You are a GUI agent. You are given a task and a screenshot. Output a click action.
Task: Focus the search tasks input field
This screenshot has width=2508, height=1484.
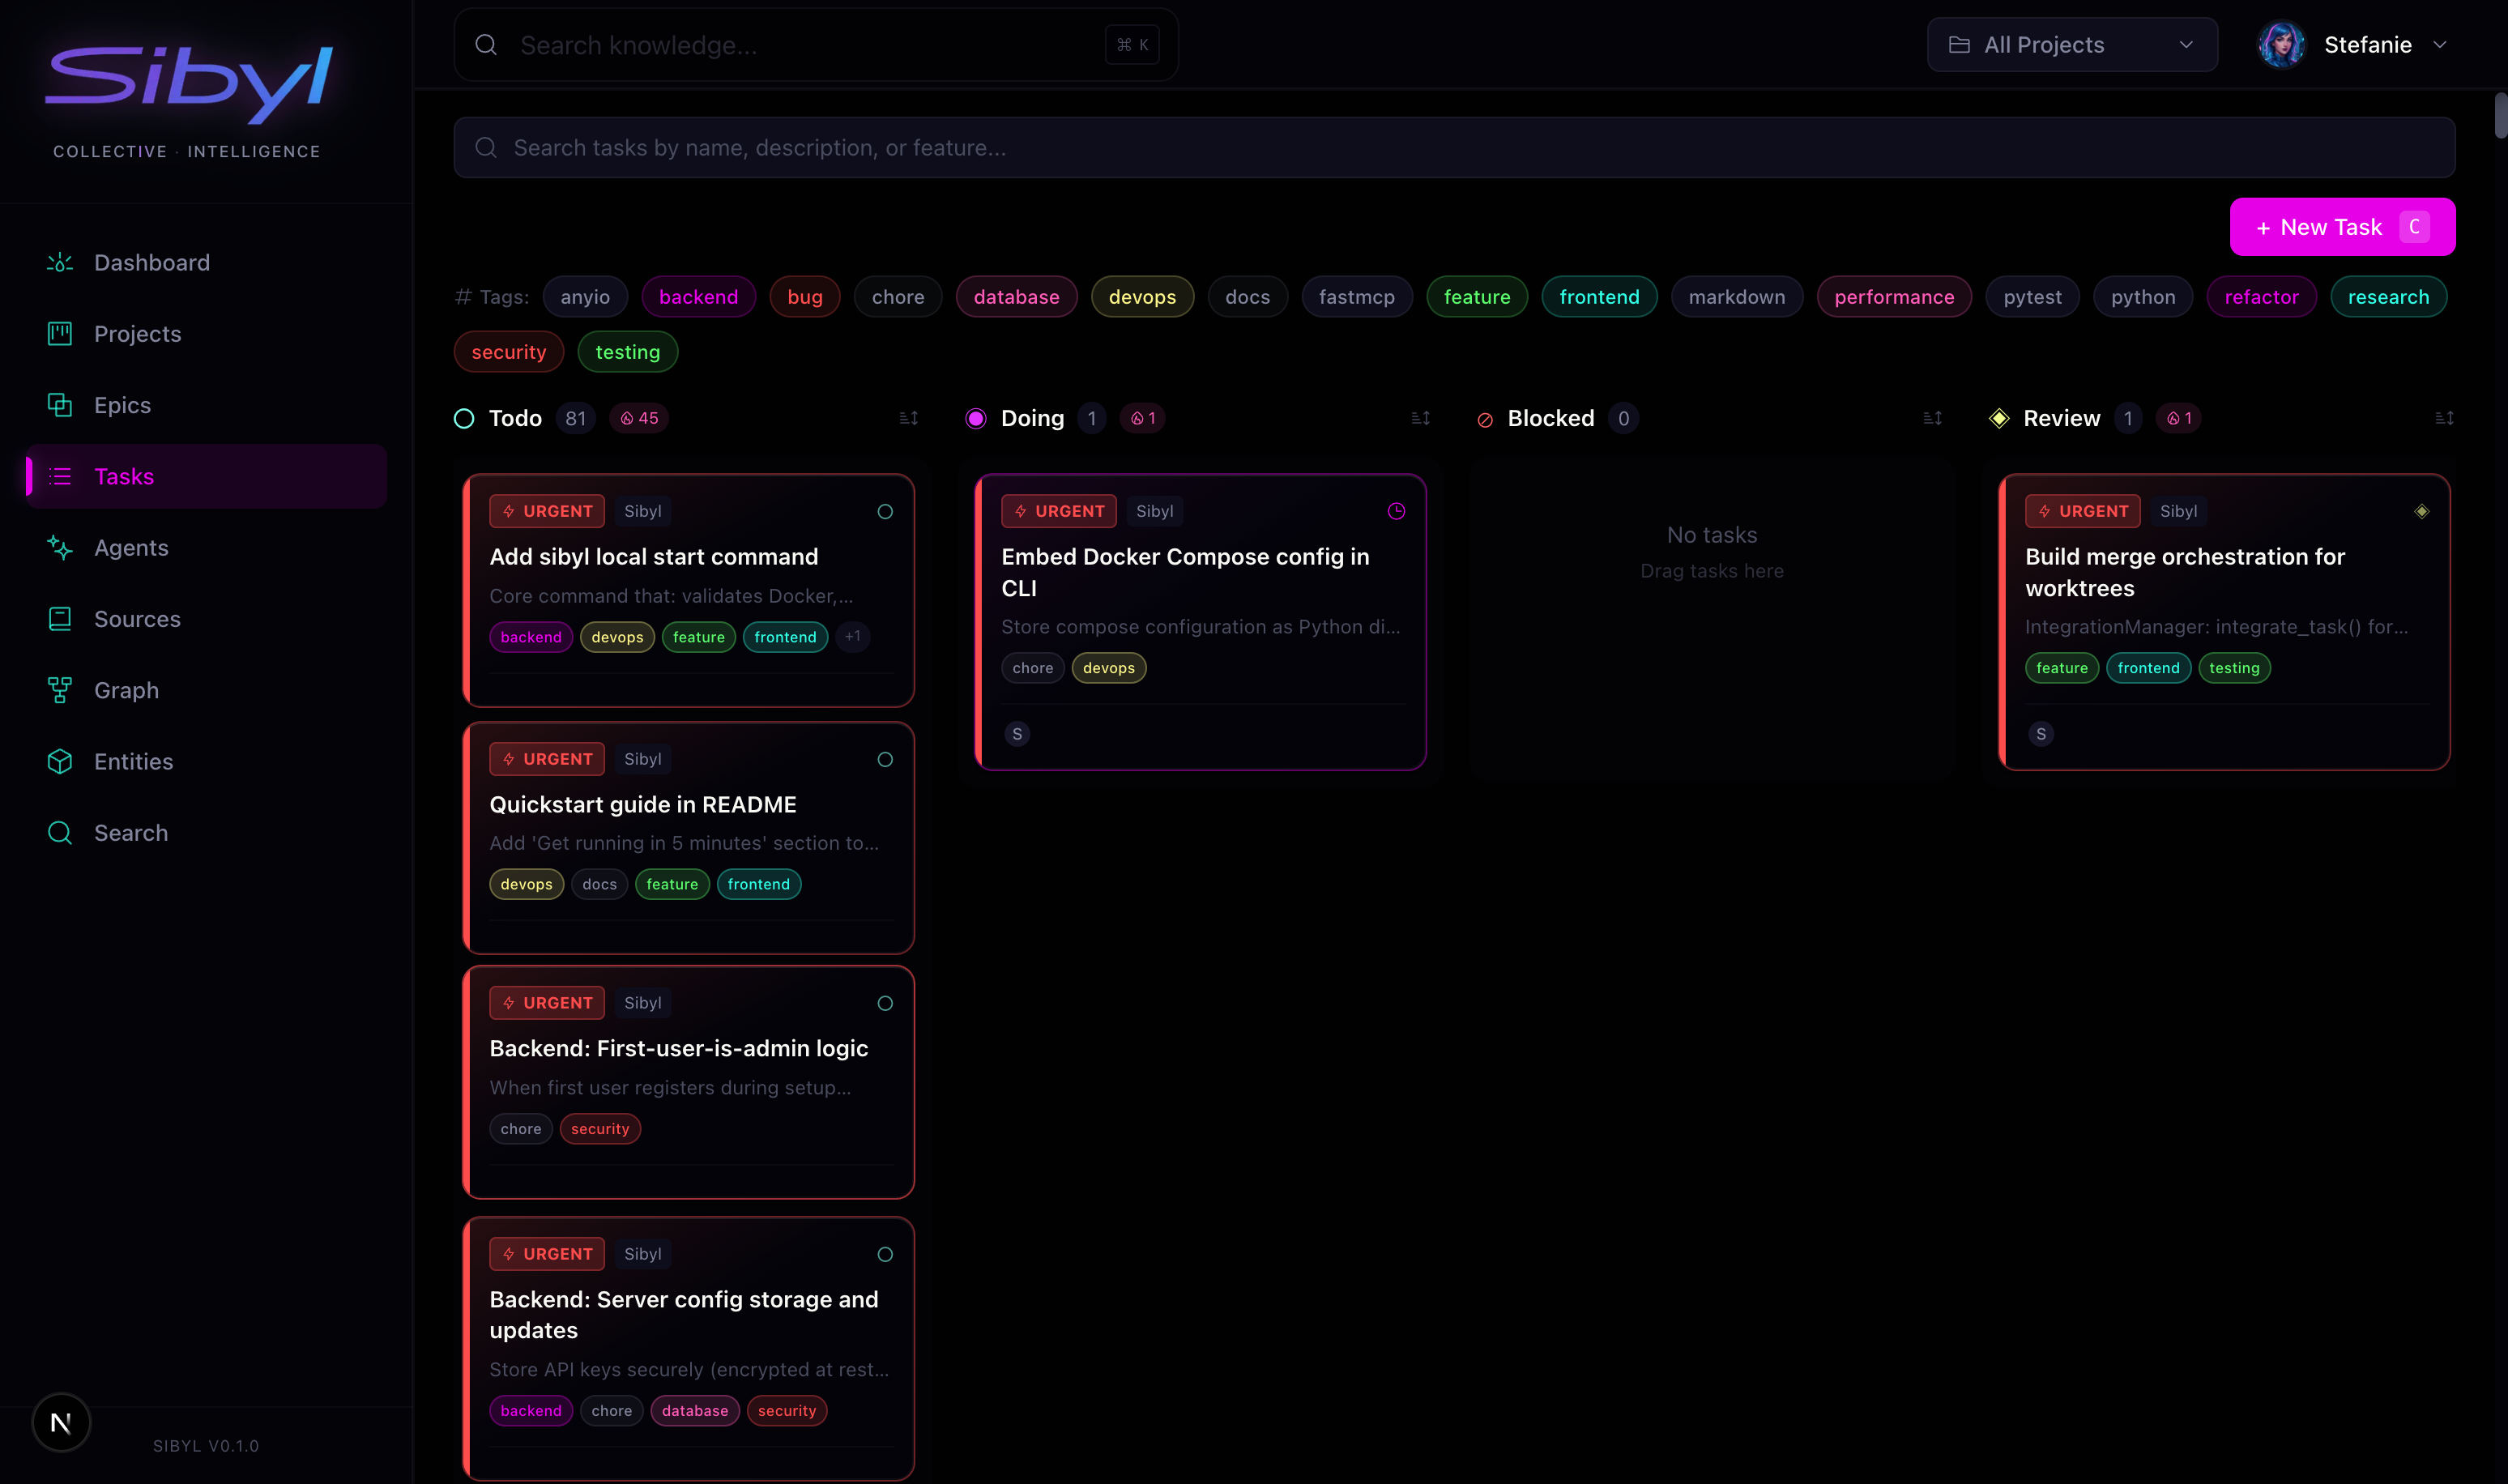[x=1454, y=148]
